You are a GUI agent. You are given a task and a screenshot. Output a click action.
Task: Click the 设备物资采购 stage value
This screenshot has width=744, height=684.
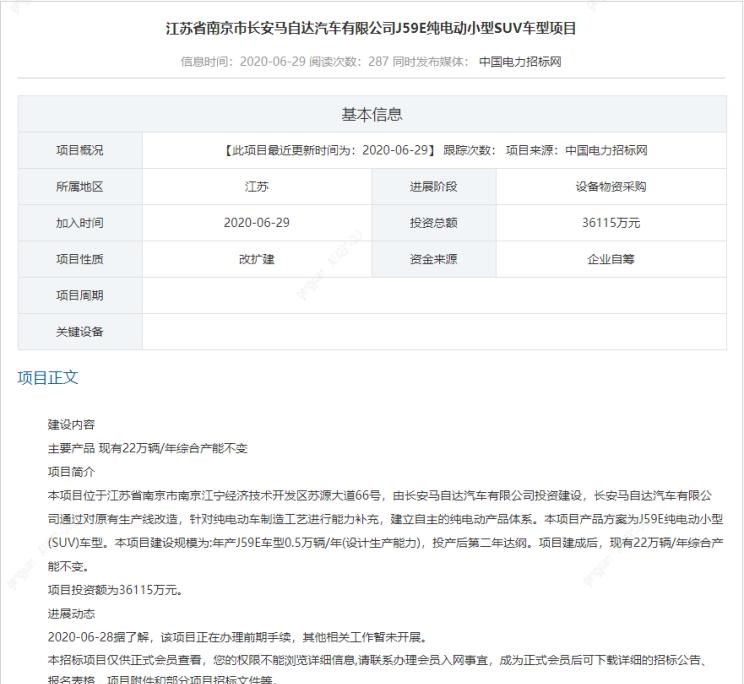[611, 186]
